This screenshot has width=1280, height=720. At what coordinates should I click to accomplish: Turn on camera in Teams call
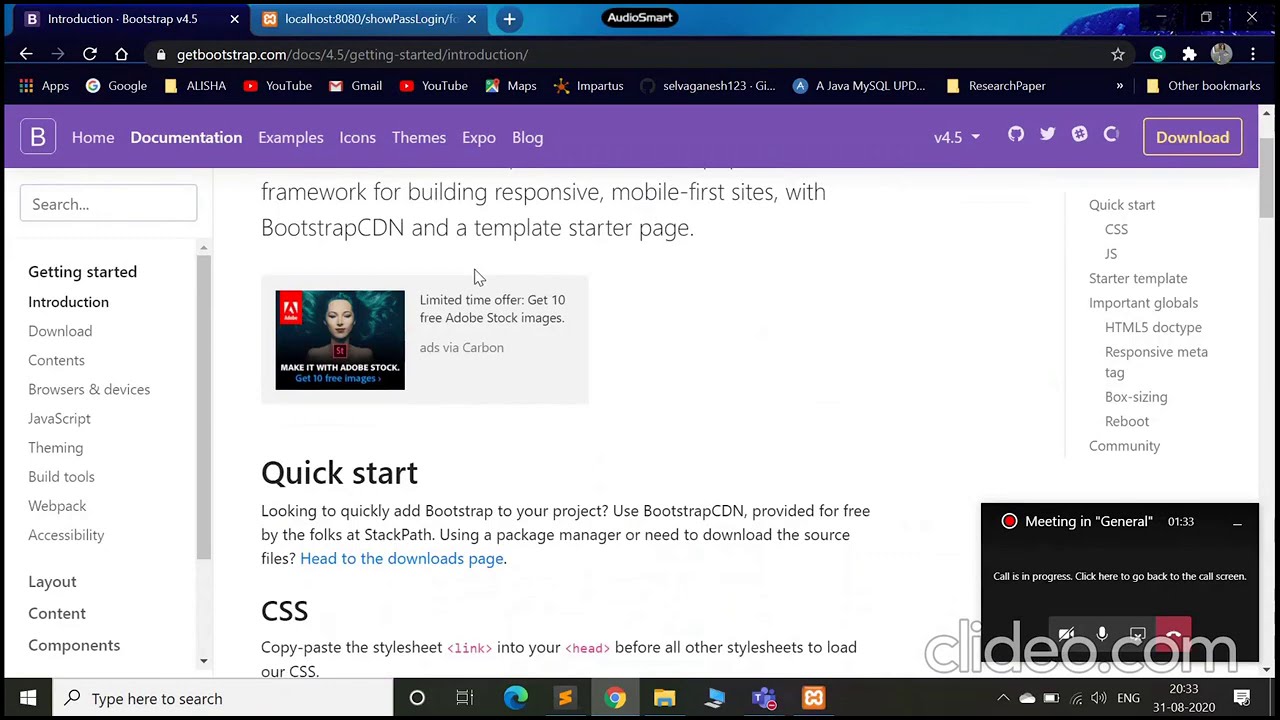[x=1067, y=635]
